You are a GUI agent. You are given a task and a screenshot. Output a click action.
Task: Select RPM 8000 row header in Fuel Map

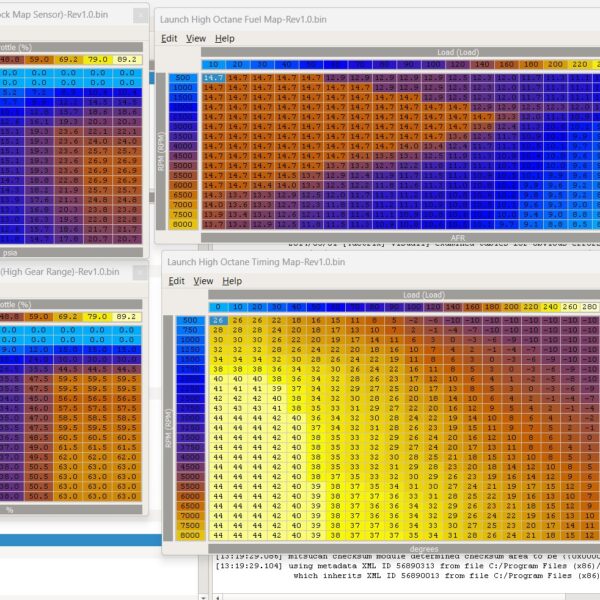point(183,225)
